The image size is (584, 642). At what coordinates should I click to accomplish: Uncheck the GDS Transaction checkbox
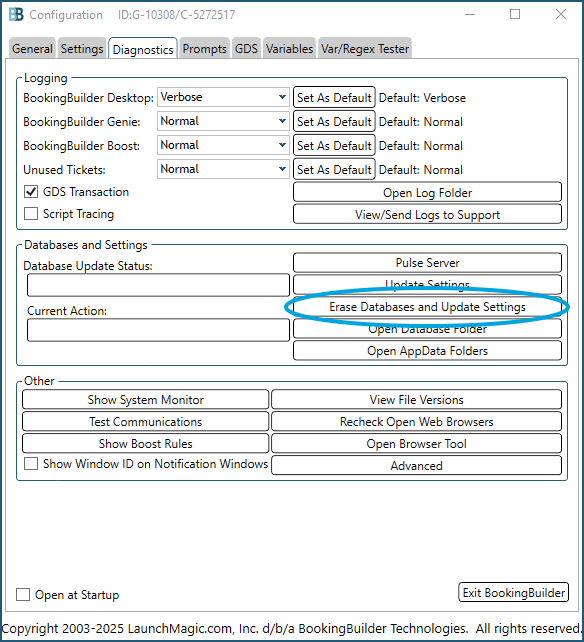coord(31,192)
